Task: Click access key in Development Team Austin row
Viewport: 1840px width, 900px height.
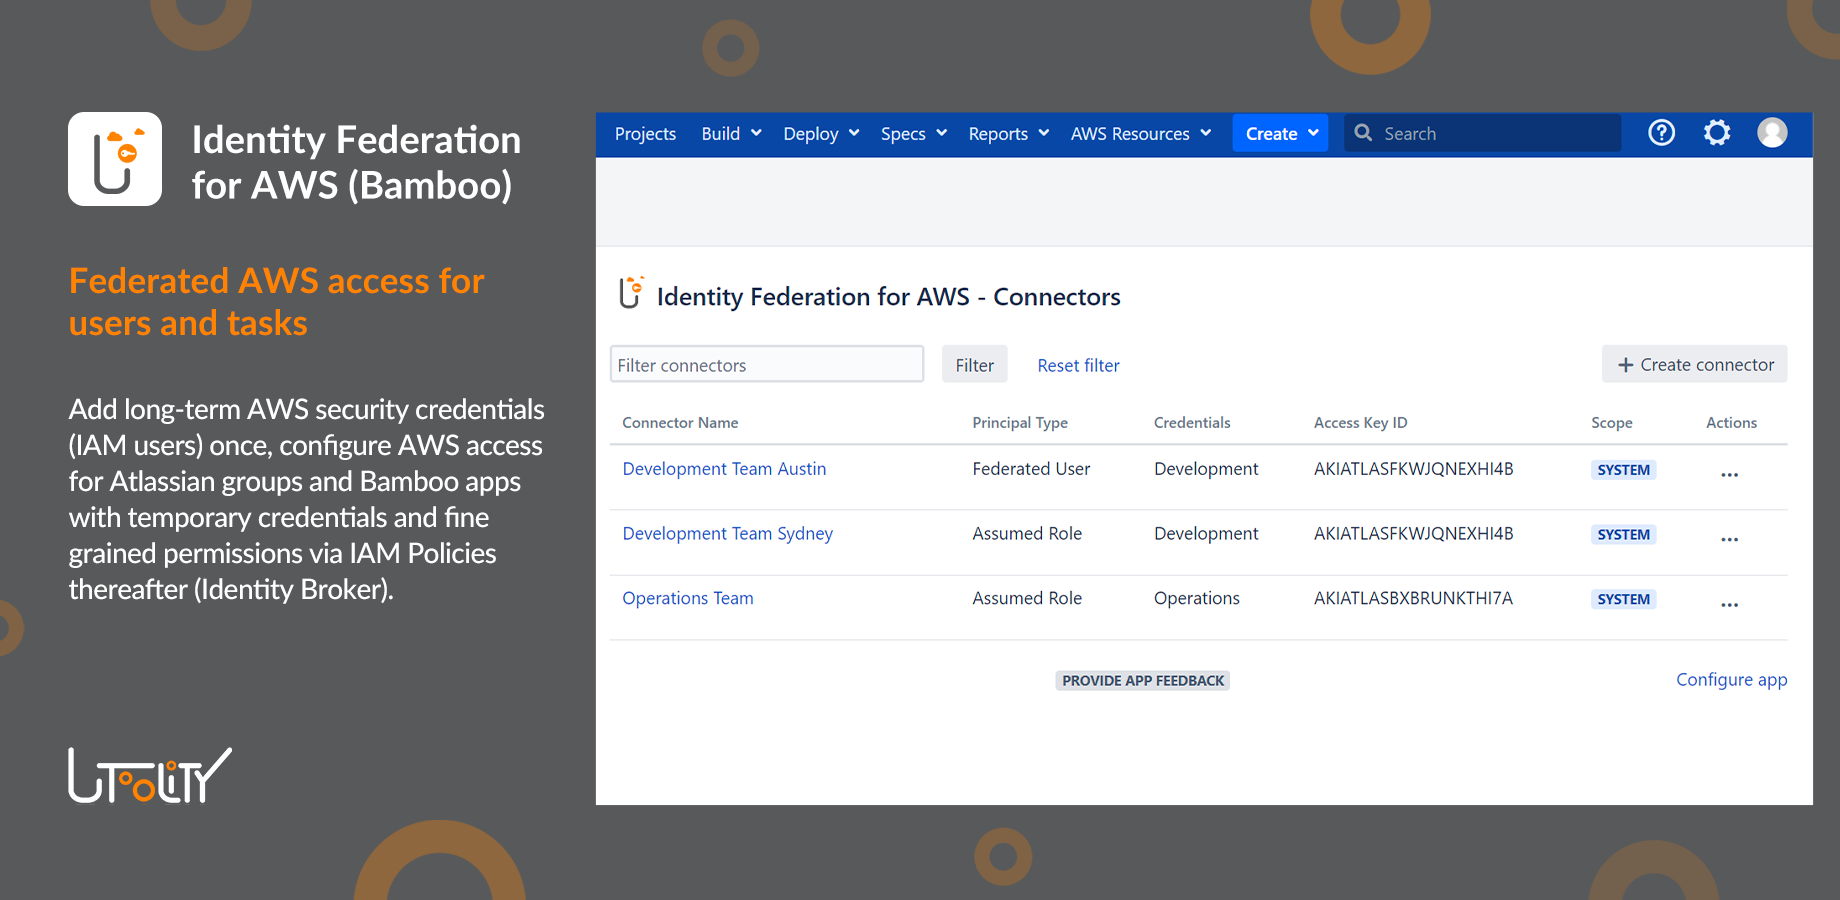Action: click(1413, 469)
